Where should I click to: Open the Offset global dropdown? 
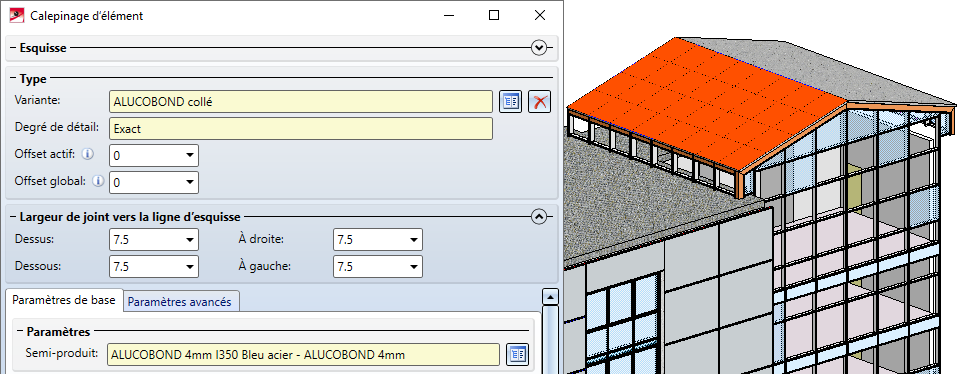pos(190,182)
